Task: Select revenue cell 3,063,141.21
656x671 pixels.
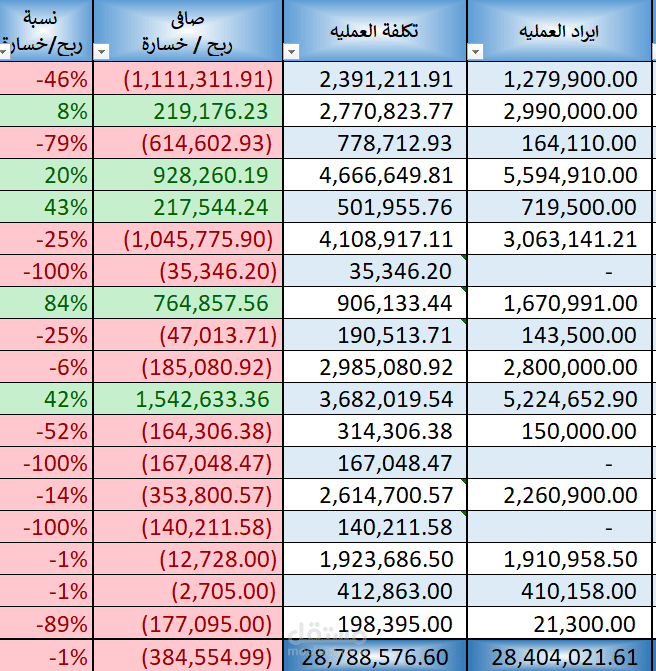Action: coord(559,239)
